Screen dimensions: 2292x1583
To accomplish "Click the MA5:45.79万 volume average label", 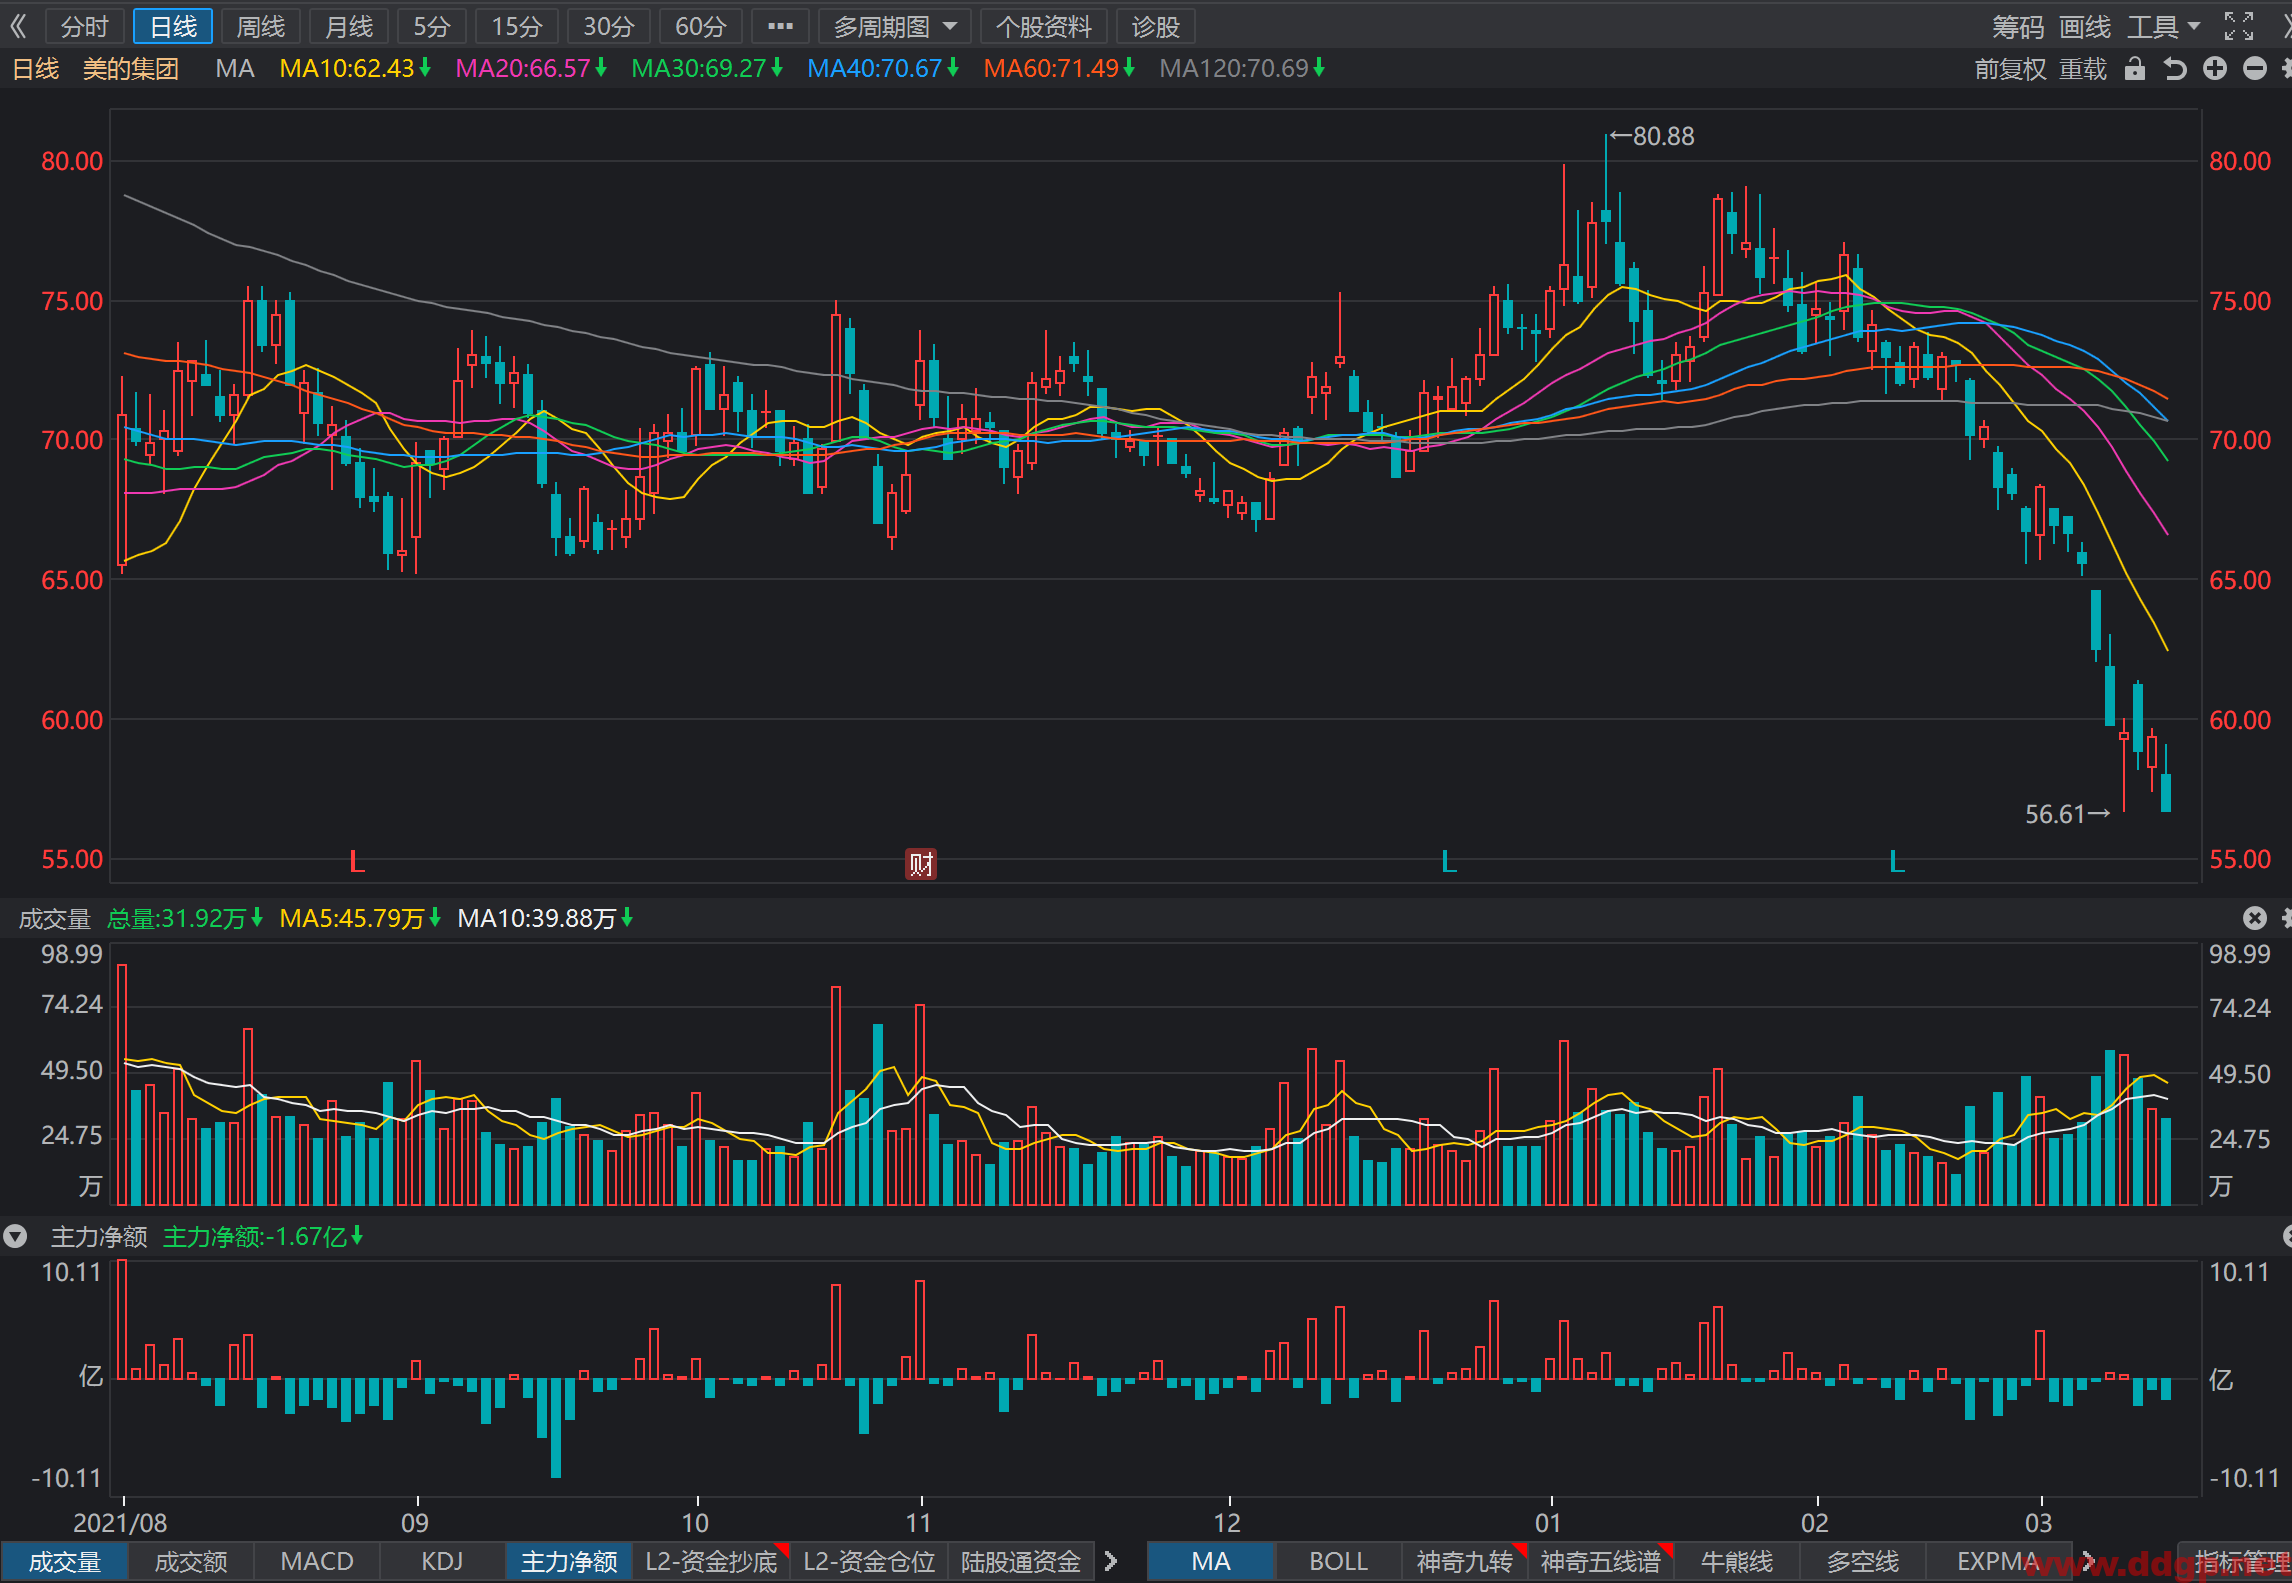I will (360, 918).
